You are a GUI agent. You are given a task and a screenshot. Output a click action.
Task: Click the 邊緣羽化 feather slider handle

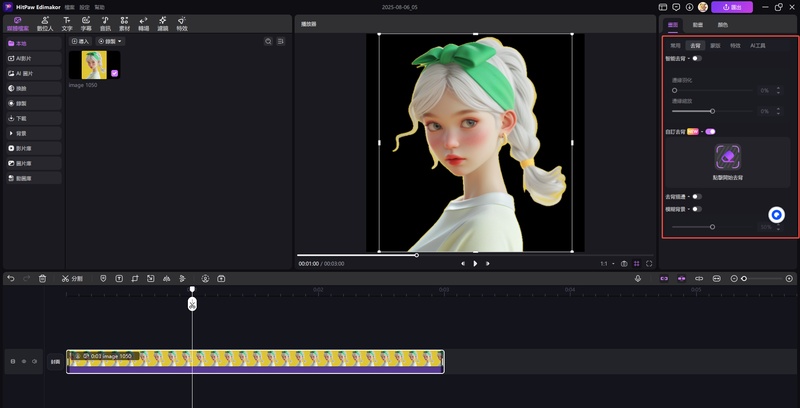point(674,90)
